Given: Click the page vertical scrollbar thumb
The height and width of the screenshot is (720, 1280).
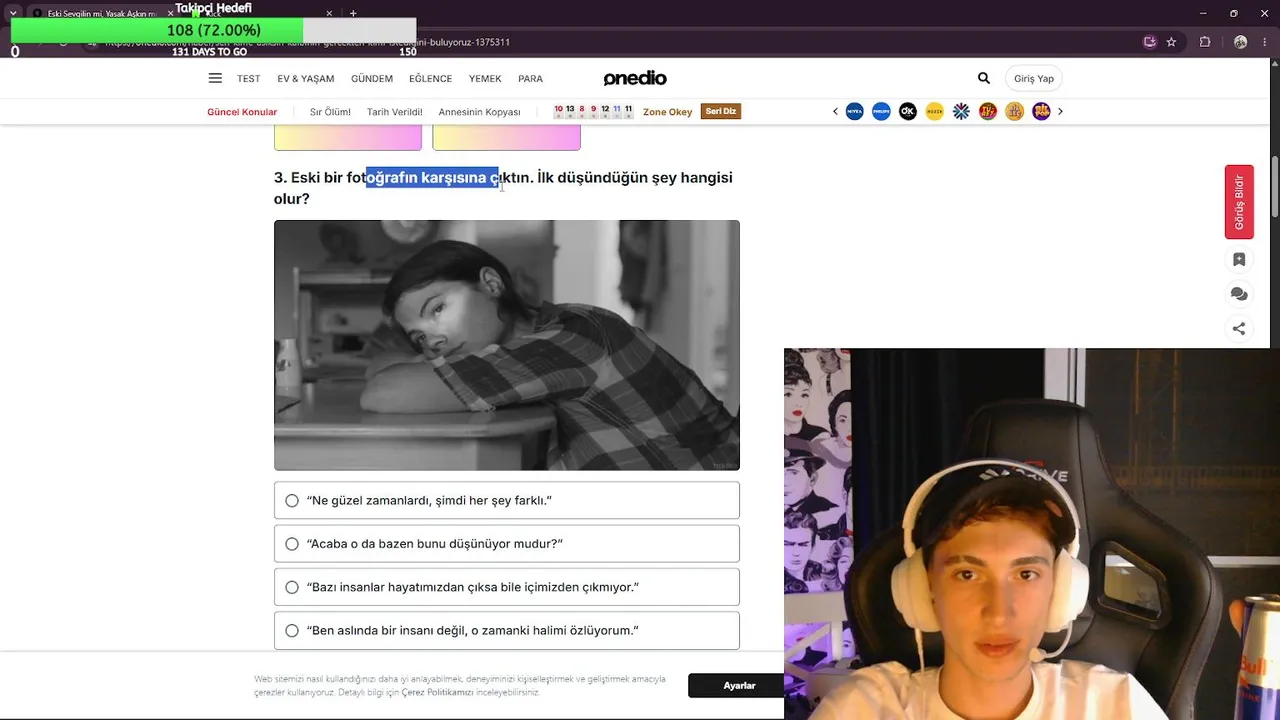Looking at the screenshot, I should point(1274,185).
